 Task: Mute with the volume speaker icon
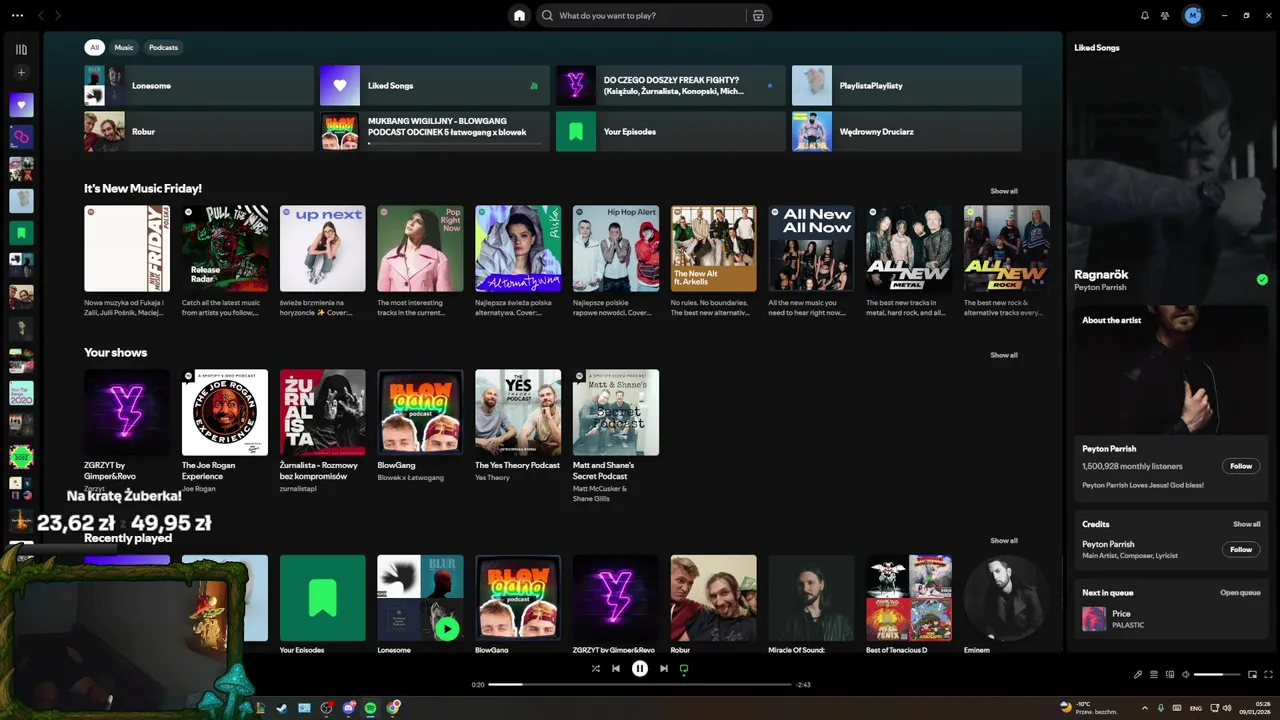coord(1186,674)
